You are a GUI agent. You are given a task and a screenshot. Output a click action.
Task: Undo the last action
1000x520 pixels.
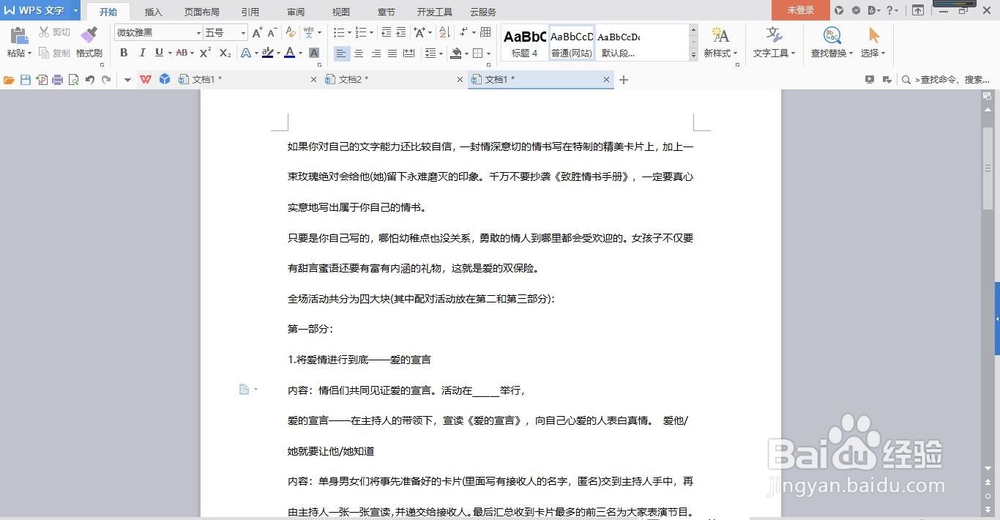90,80
